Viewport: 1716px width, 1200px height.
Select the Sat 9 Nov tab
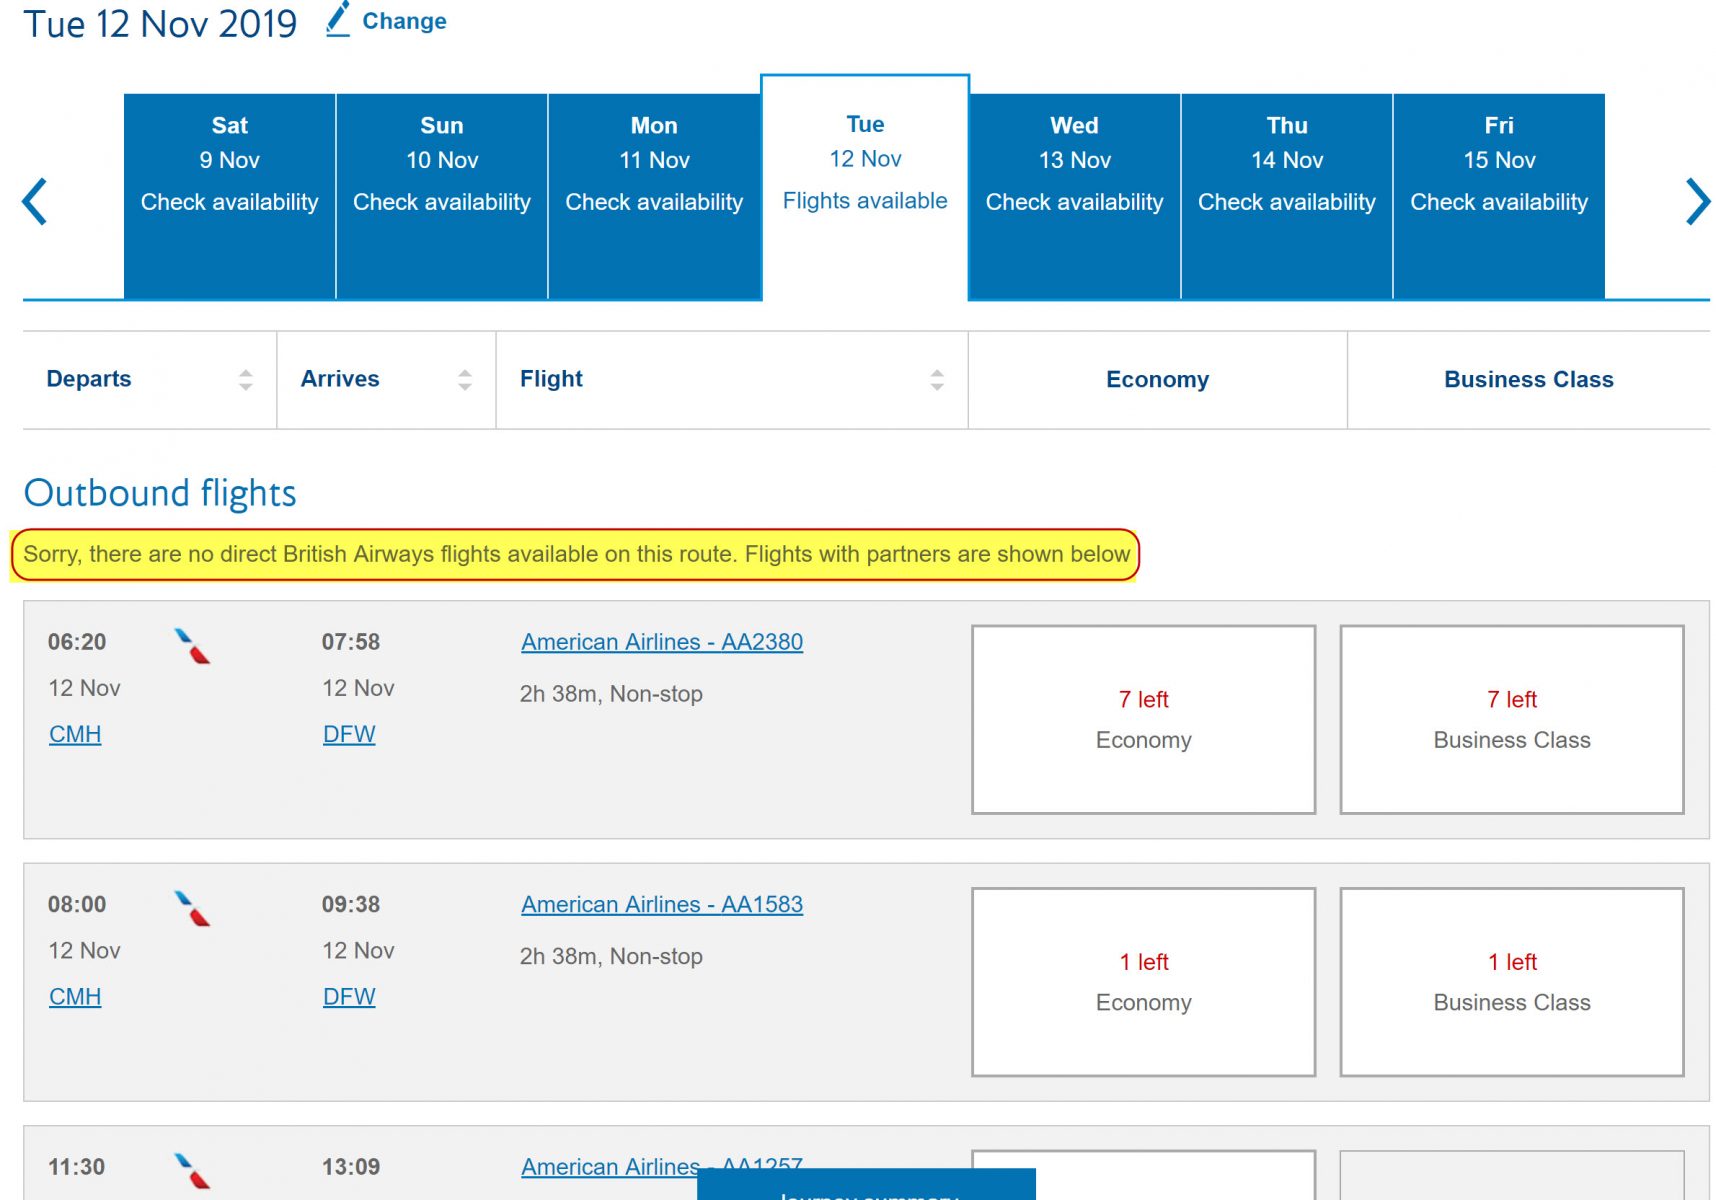click(229, 196)
